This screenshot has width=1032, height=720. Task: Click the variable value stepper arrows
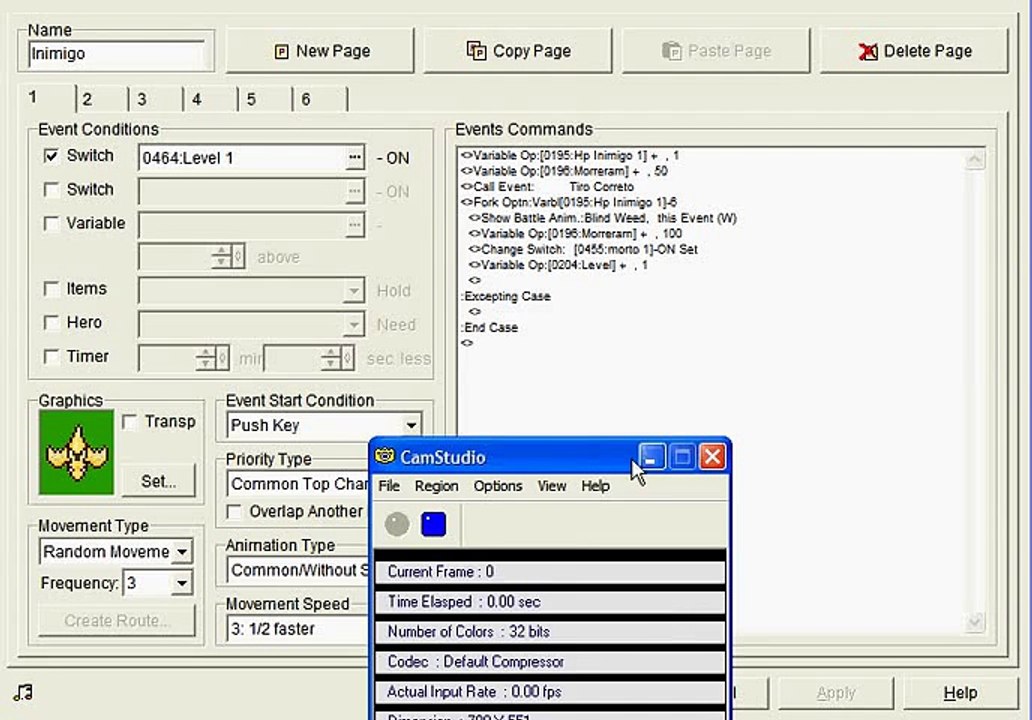pos(222,257)
